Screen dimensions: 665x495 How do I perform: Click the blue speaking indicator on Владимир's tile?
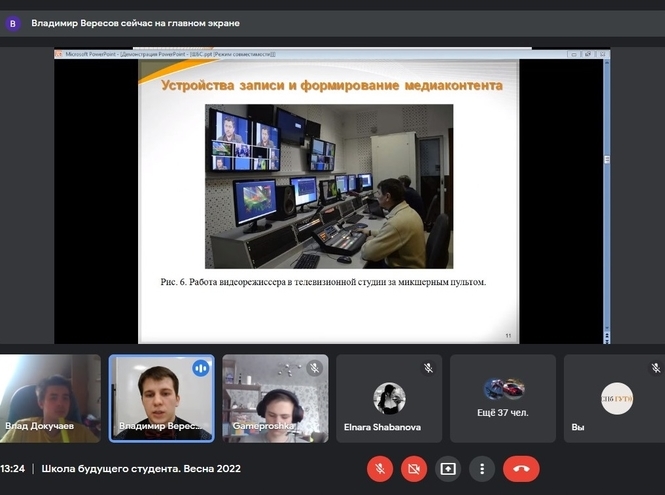click(201, 368)
